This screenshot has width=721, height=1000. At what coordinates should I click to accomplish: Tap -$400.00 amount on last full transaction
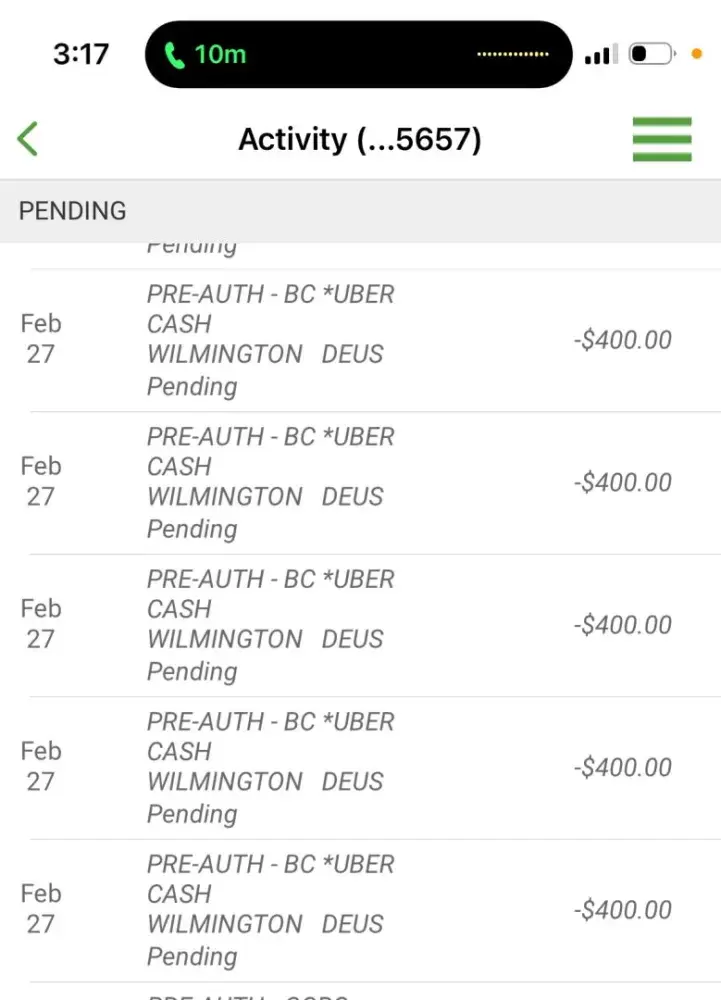[623, 910]
